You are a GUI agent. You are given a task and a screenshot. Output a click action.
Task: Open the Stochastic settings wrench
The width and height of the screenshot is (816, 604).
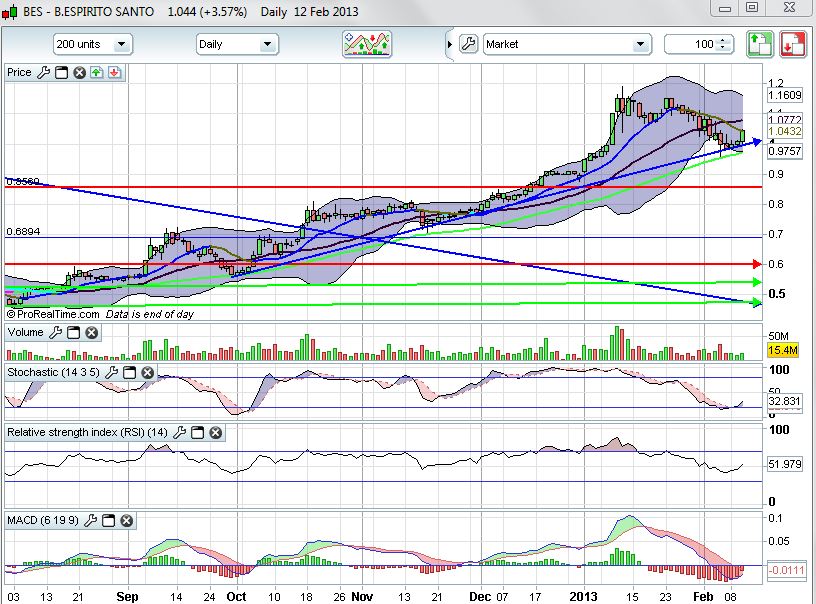click(111, 372)
